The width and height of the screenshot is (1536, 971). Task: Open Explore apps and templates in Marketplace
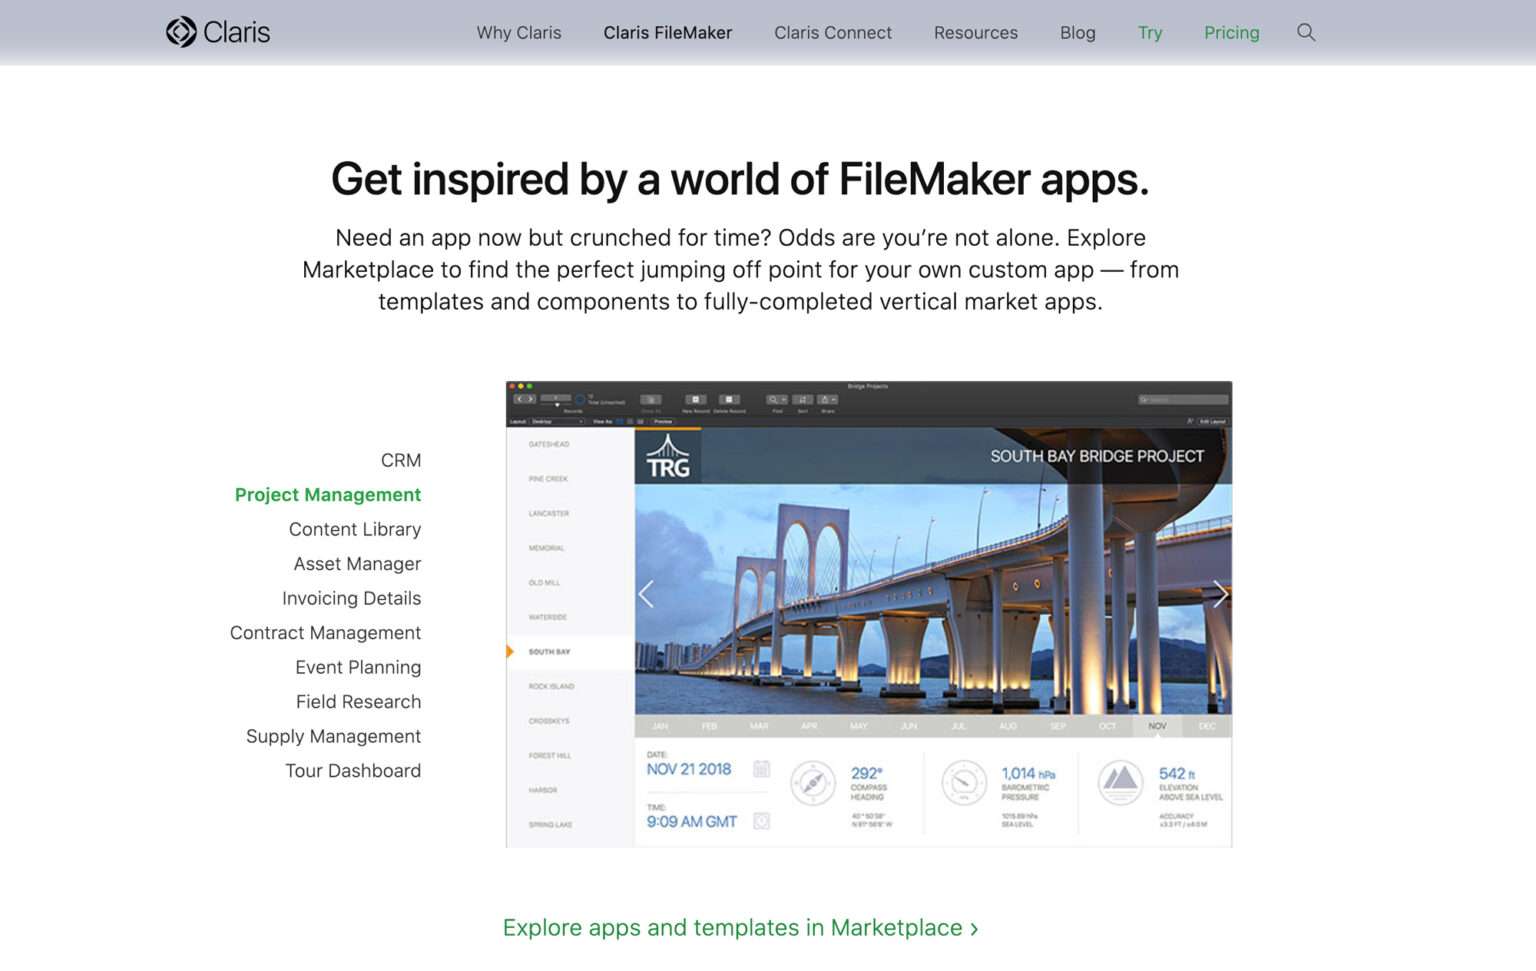(740, 928)
